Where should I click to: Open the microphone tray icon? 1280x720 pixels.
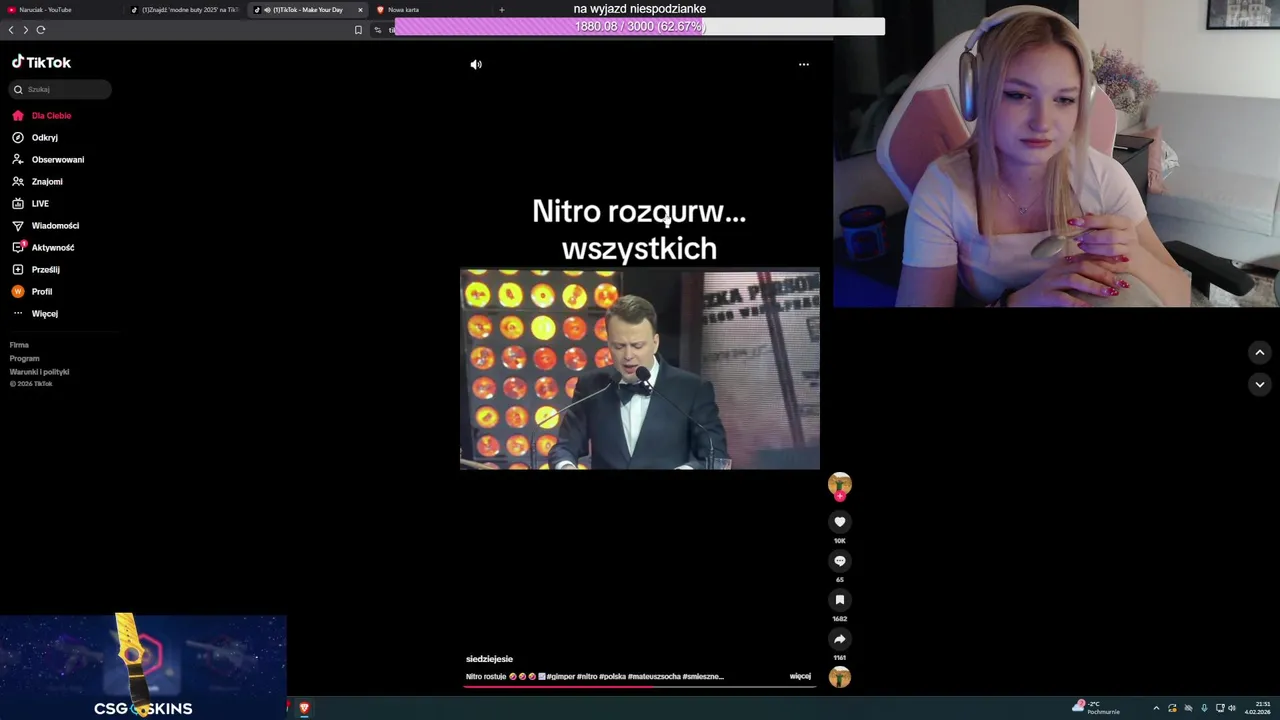point(1204,708)
